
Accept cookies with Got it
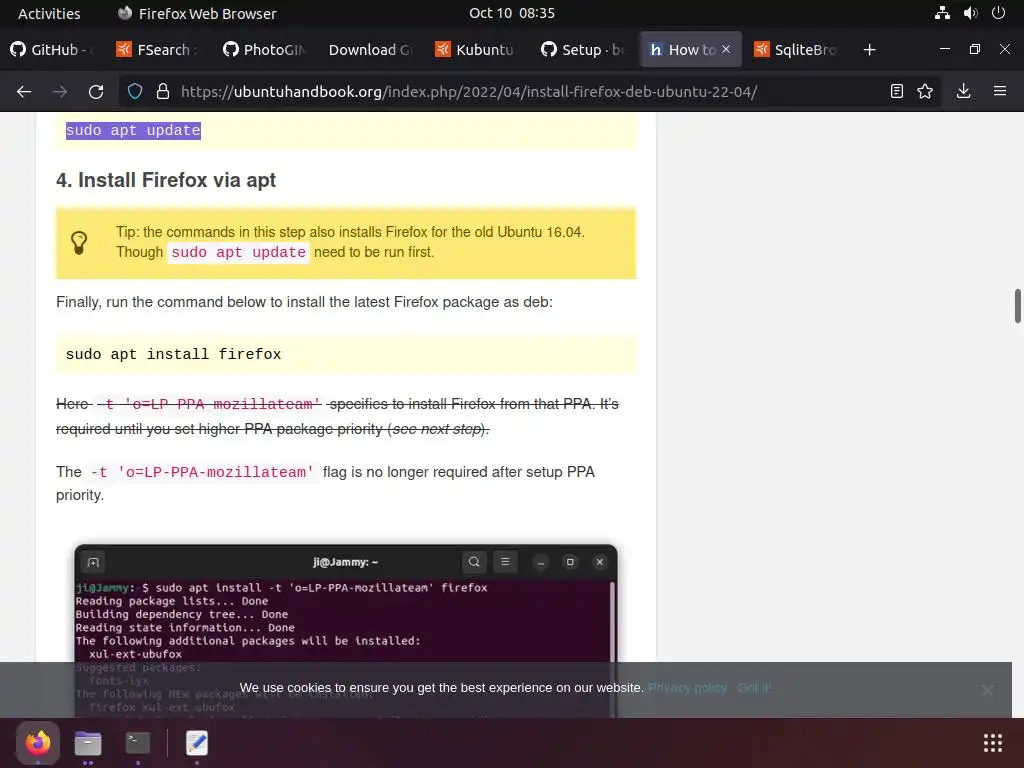[754, 688]
